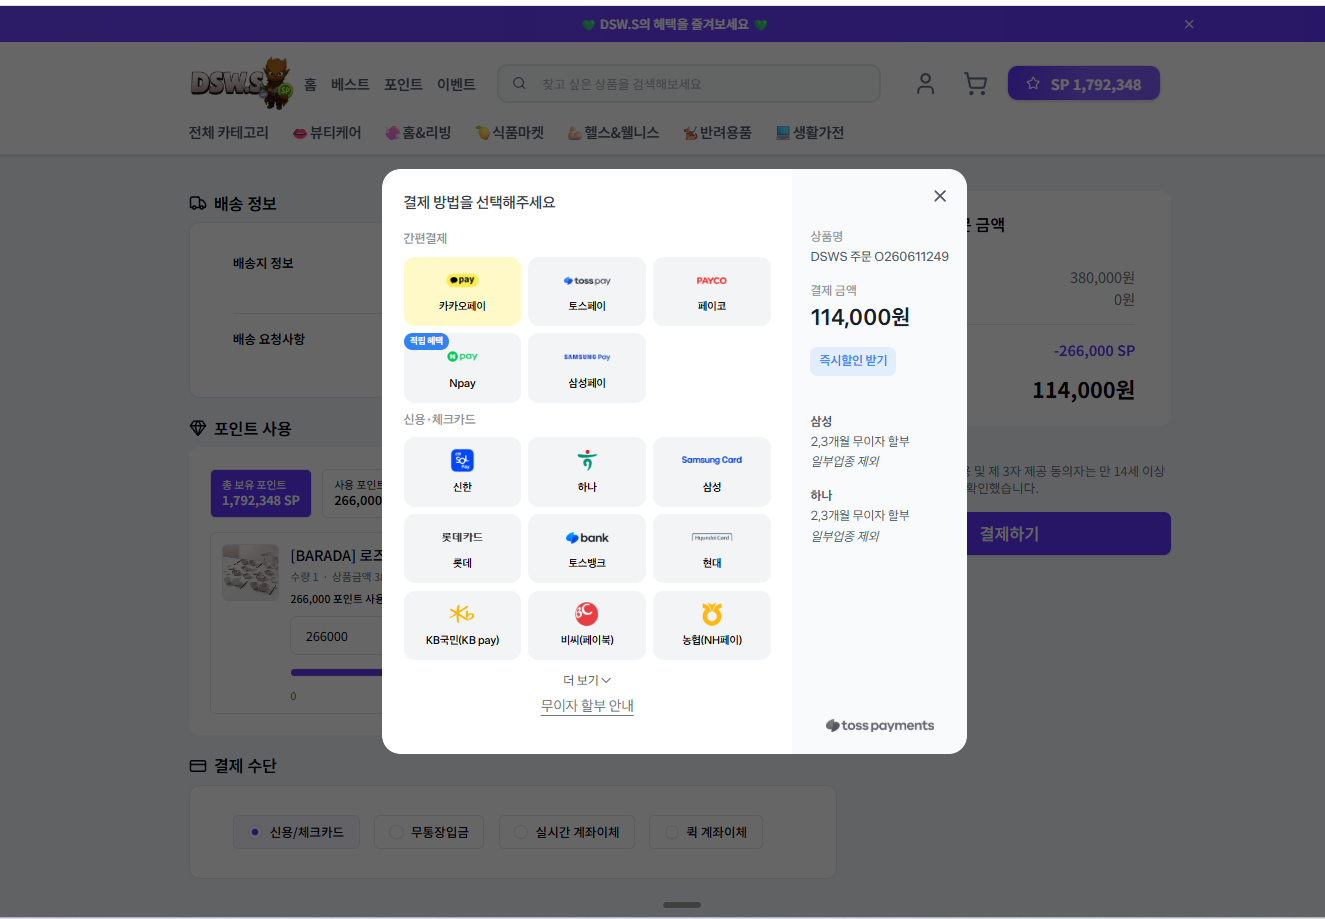Open 반려용품 category
Image resolution: width=1325 pixels, height=919 pixels.
point(717,132)
